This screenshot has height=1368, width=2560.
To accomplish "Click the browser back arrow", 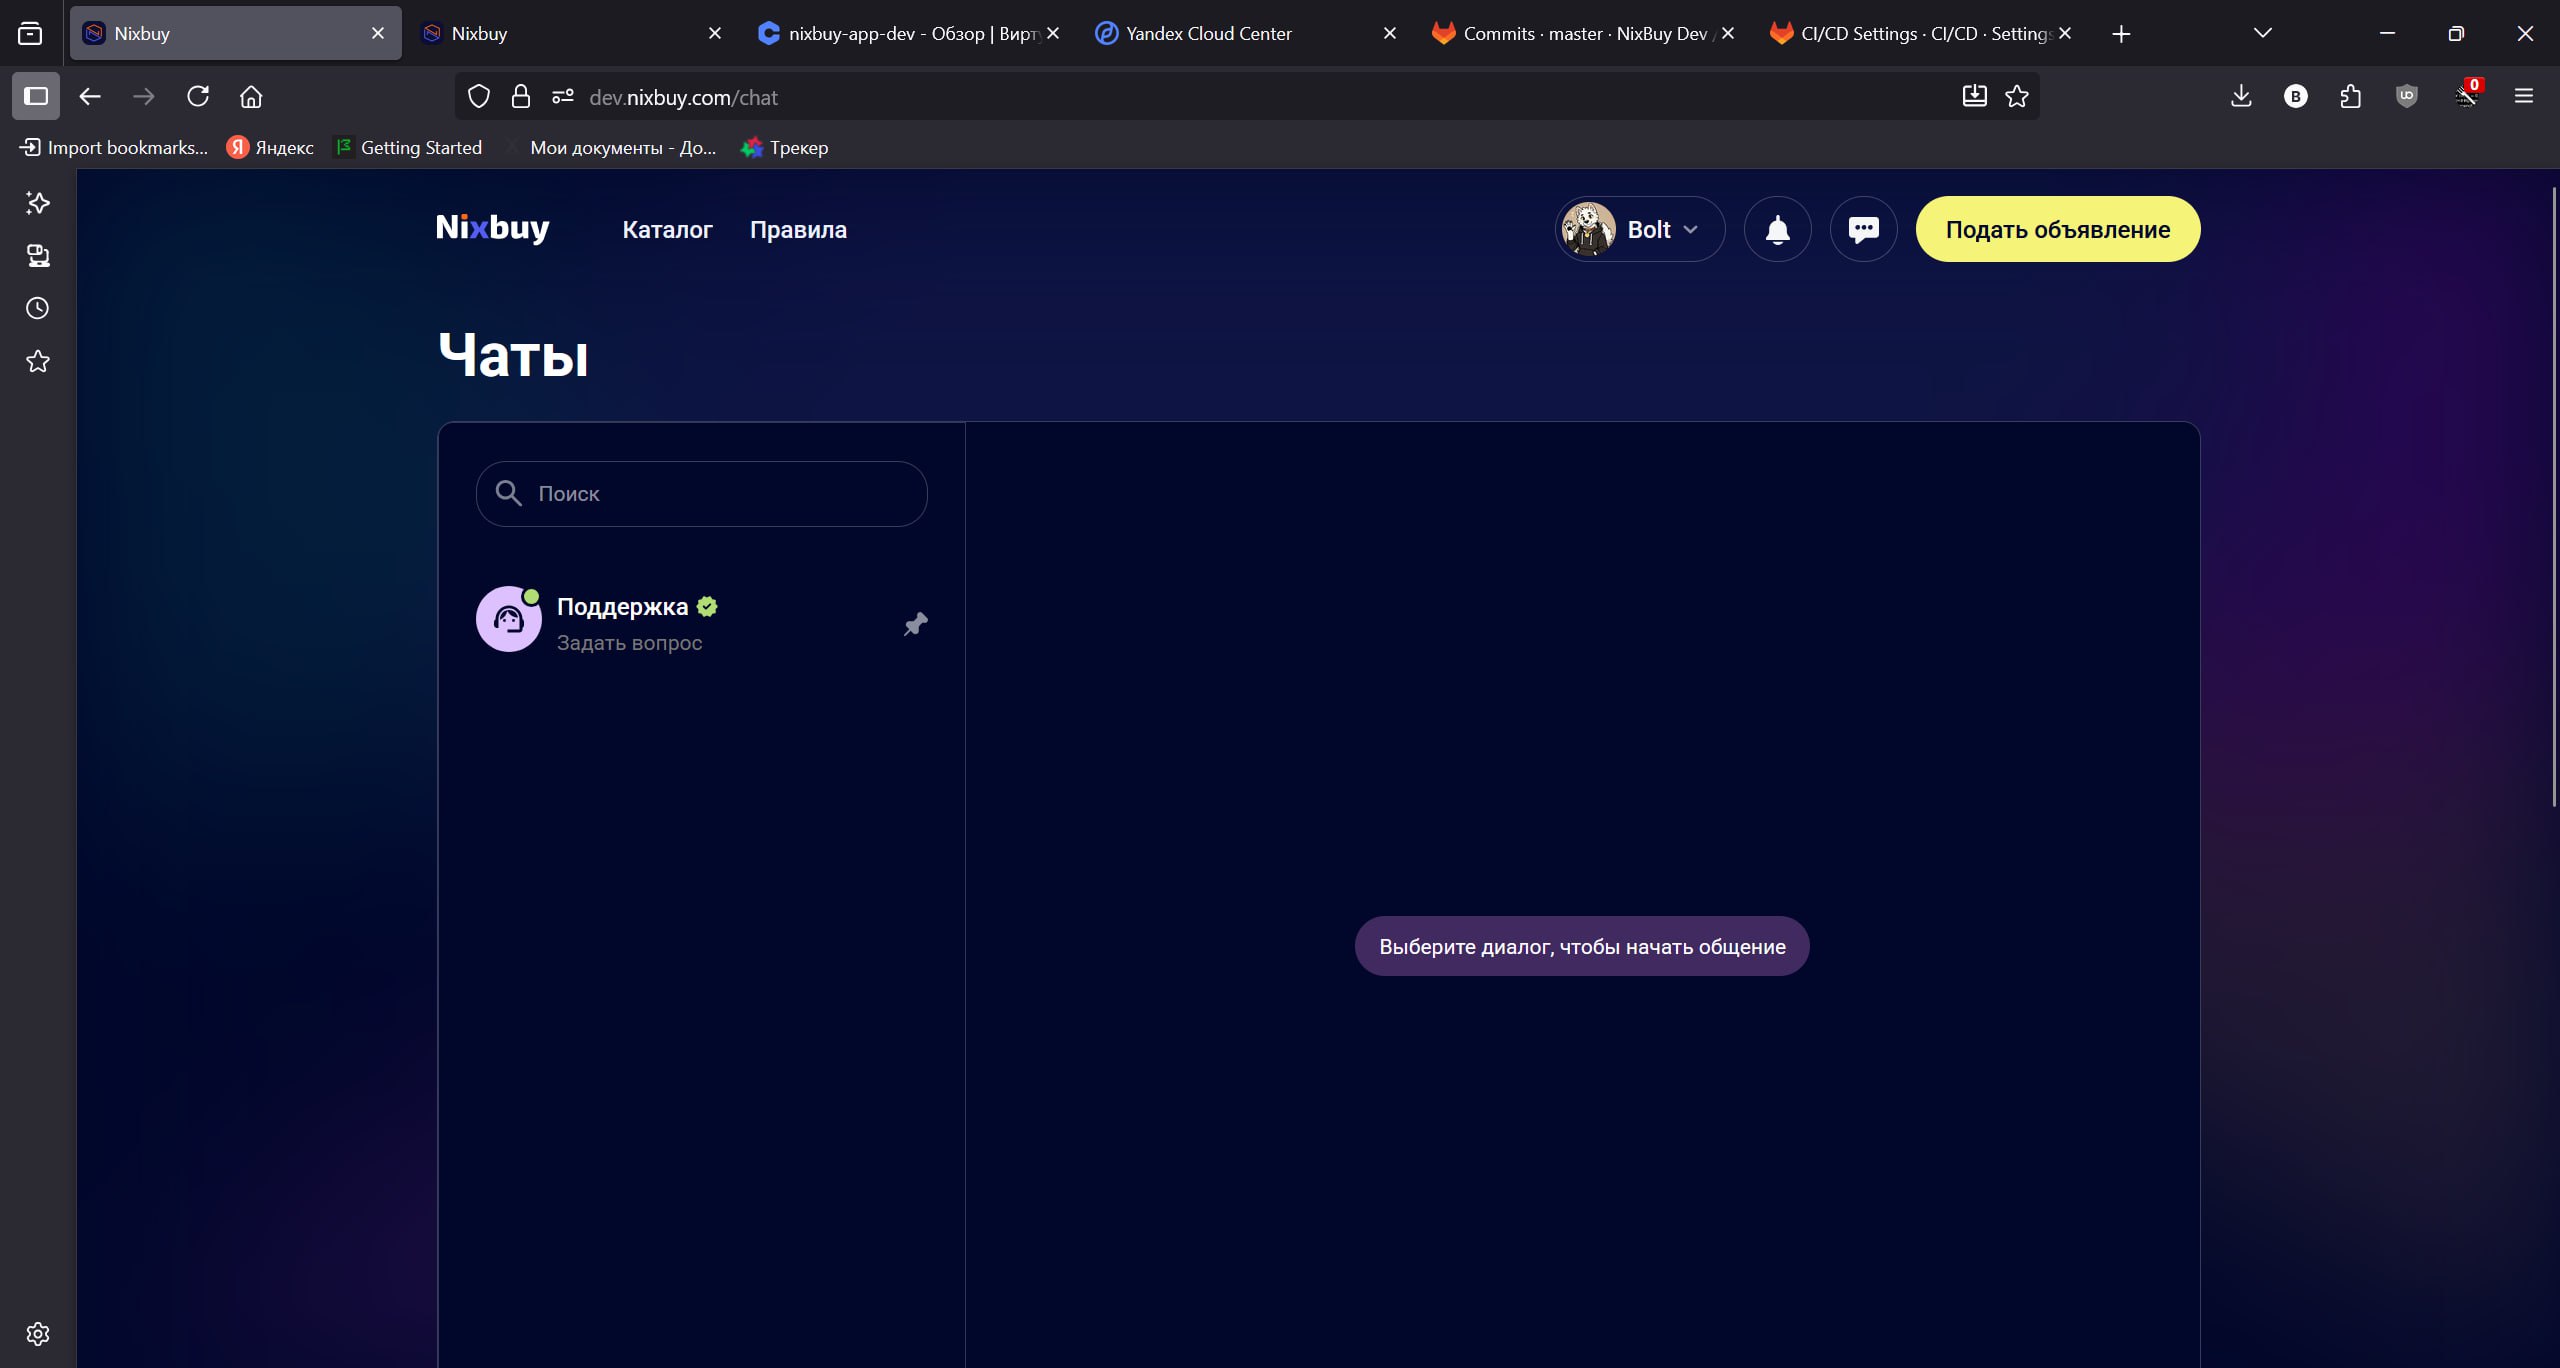I will (x=90, y=97).
